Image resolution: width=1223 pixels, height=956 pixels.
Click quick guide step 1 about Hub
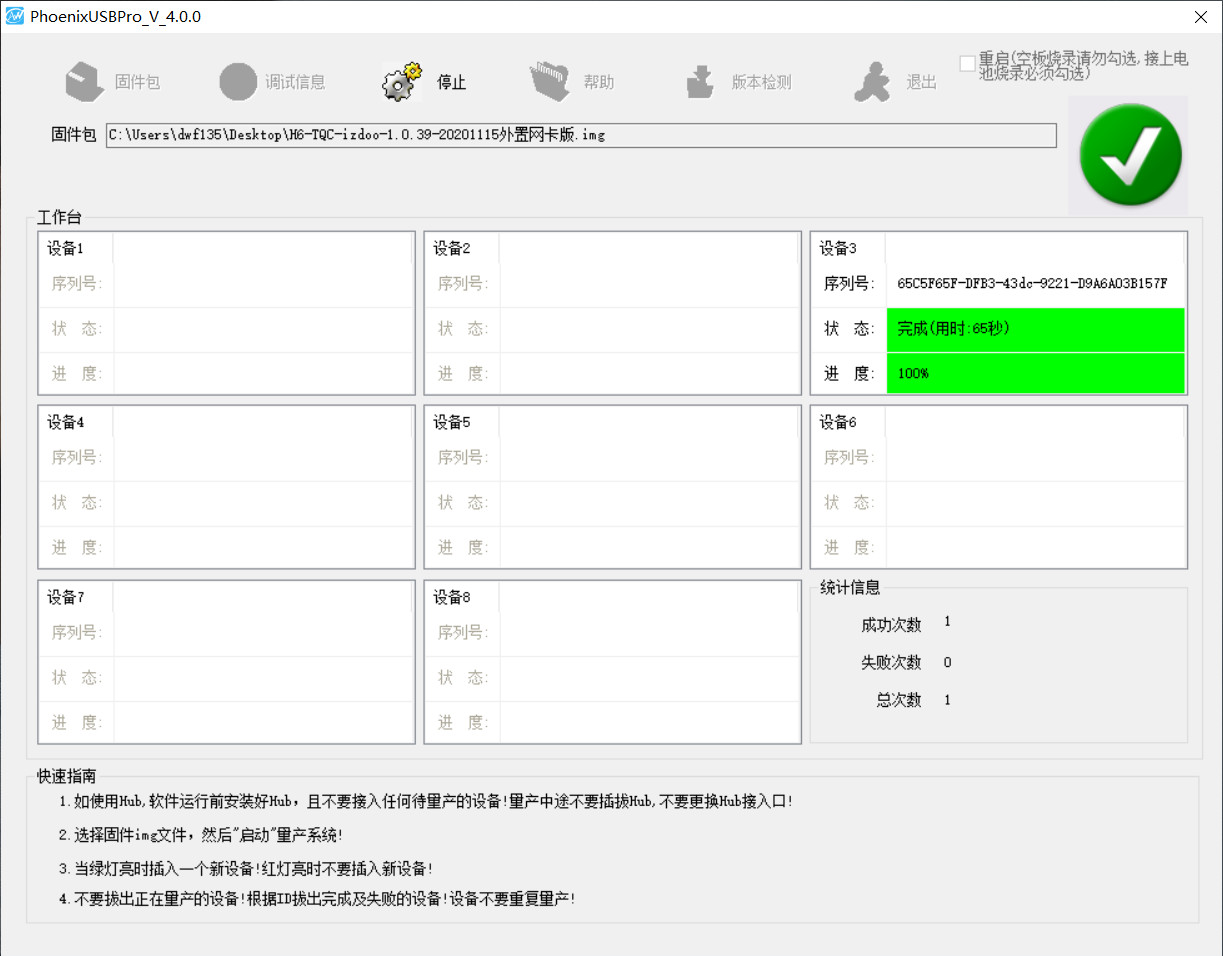click(x=425, y=801)
